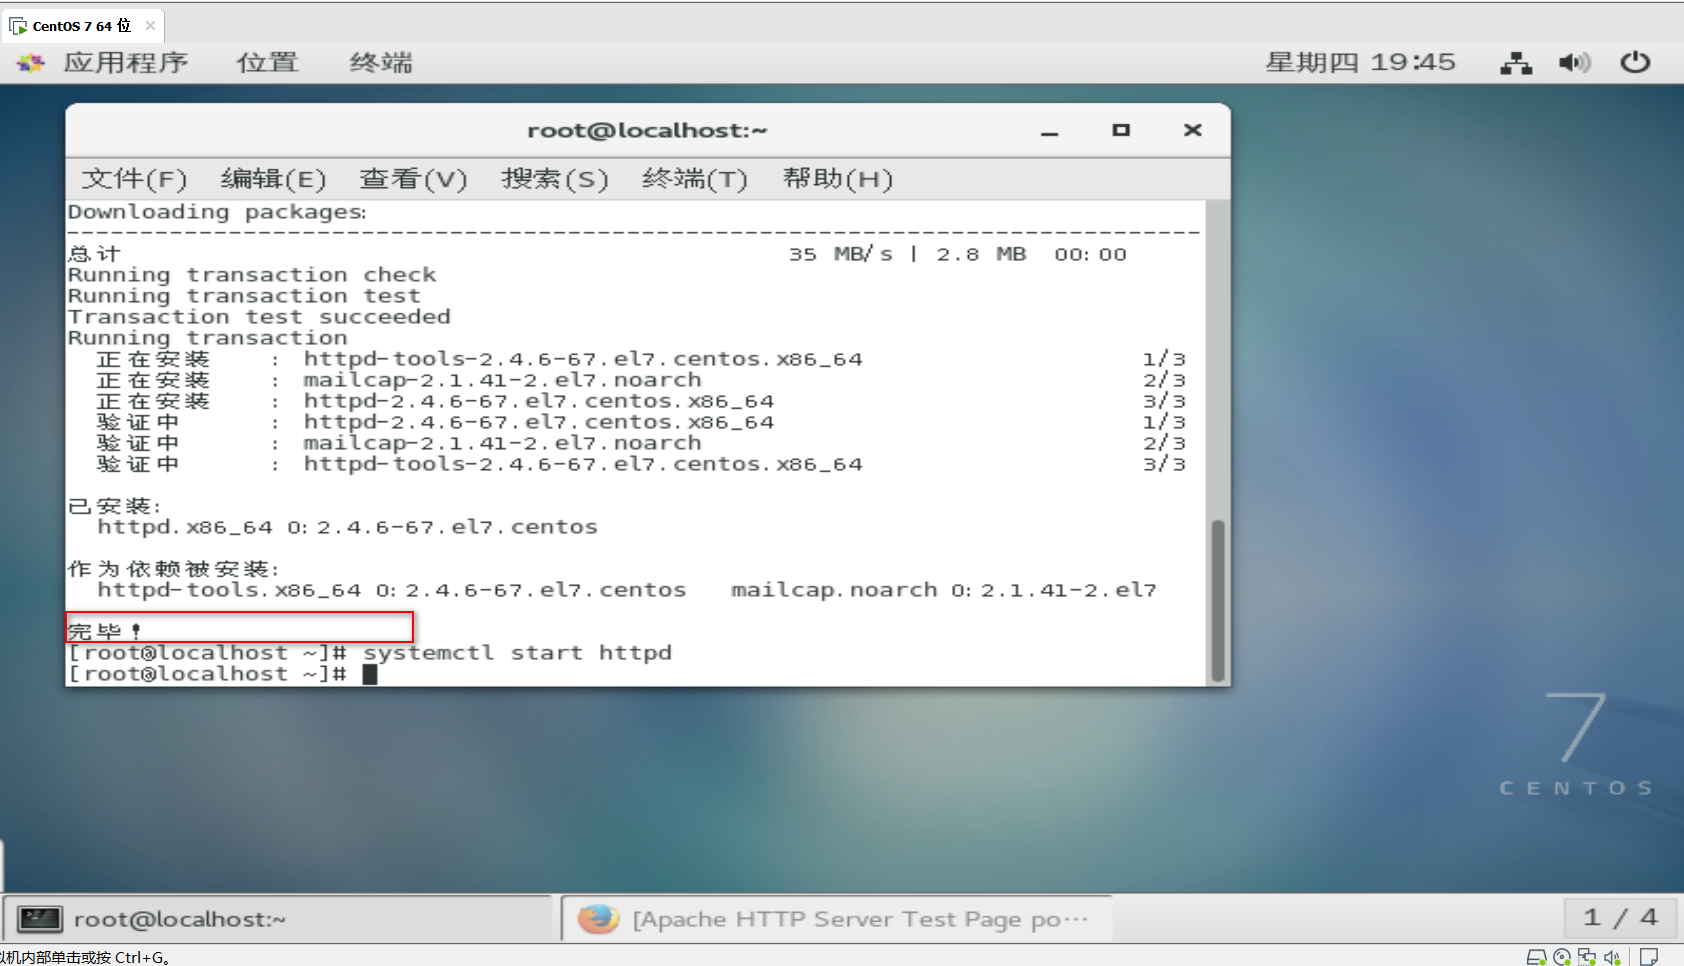Viewport: 1684px width, 966px height.
Task: Click the VMware hard disk status icon
Action: (1537, 957)
